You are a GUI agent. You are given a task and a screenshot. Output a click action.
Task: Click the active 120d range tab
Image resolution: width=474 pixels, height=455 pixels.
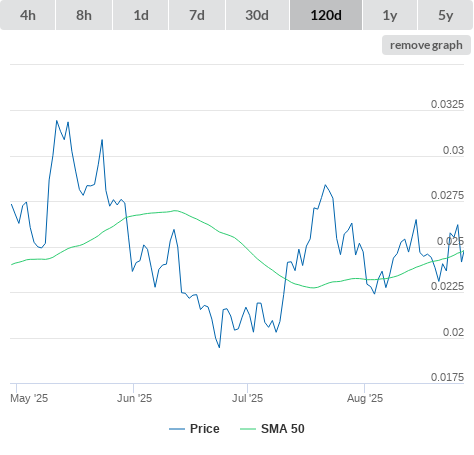[x=326, y=15]
